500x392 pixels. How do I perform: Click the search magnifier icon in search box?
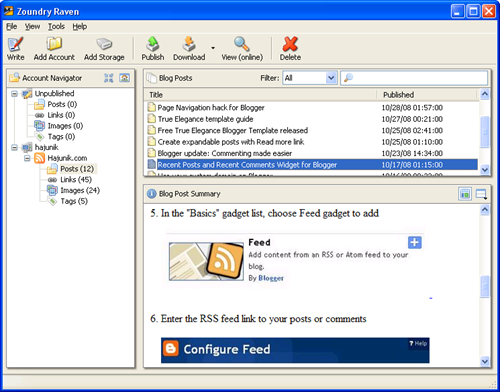pos(348,78)
